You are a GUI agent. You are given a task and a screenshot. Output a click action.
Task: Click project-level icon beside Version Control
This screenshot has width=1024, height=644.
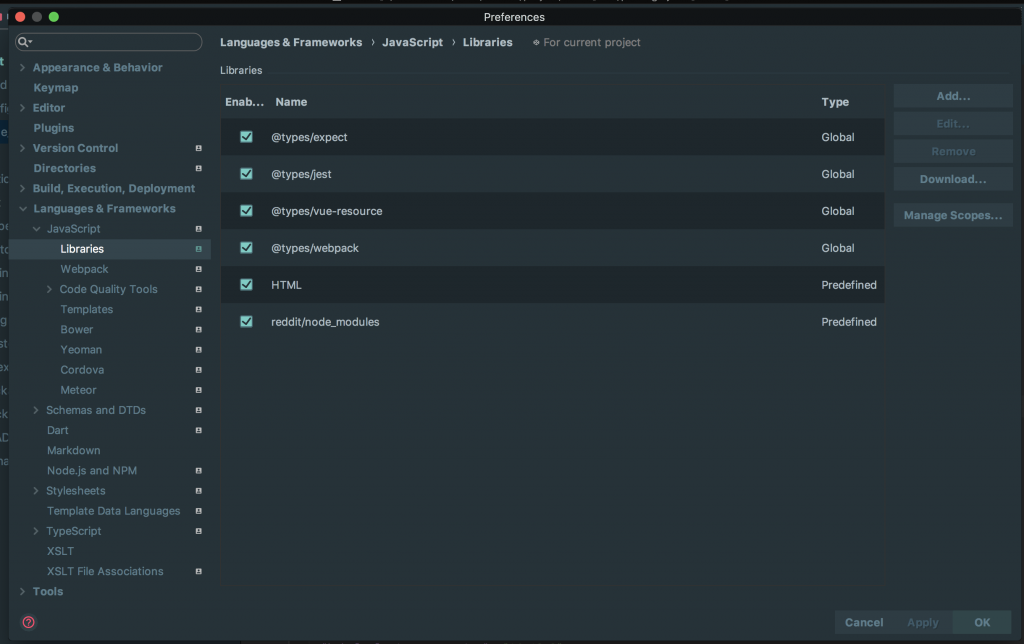[x=198, y=148]
